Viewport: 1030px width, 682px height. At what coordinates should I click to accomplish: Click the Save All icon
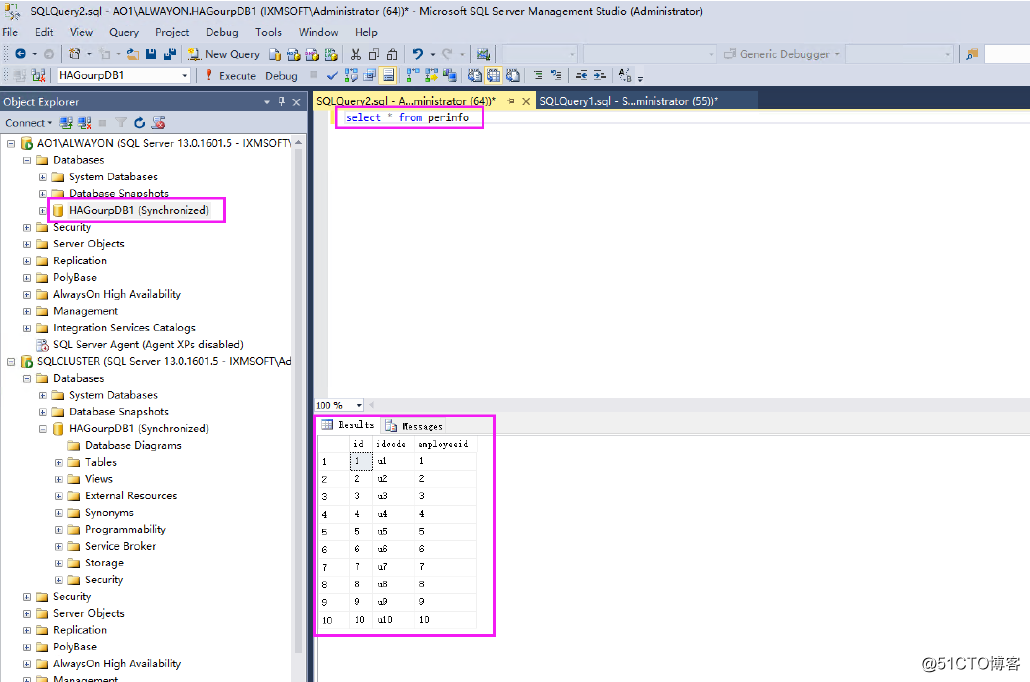[169, 54]
